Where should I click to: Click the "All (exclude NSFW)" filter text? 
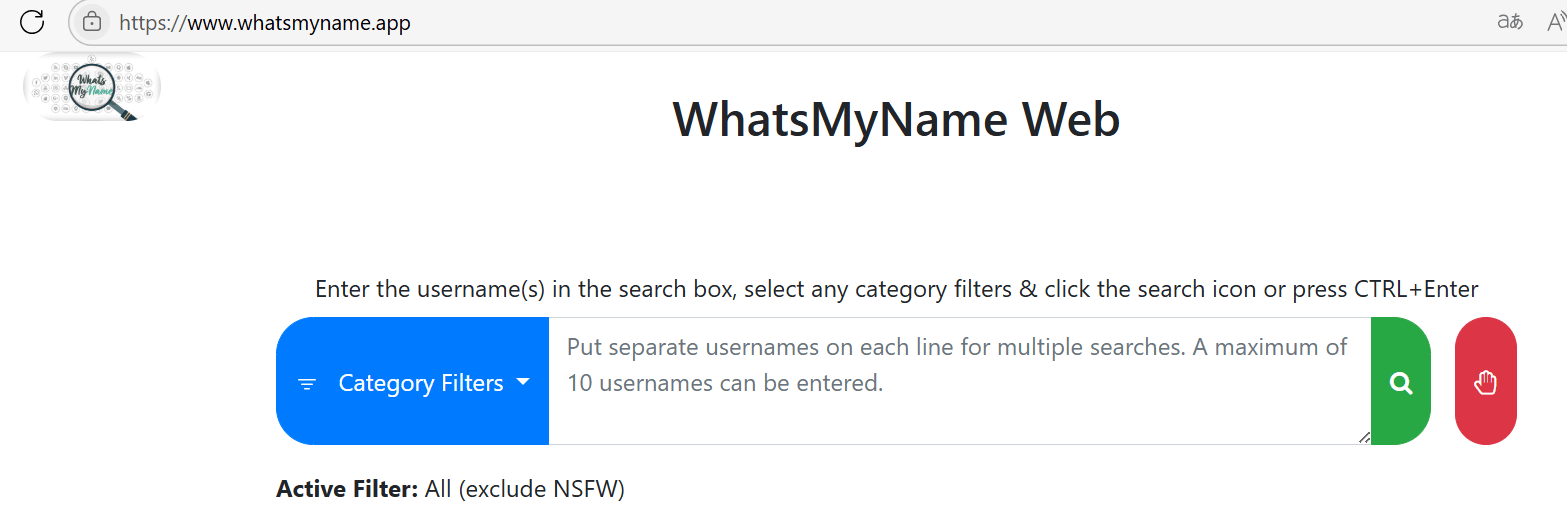[x=524, y=489]
